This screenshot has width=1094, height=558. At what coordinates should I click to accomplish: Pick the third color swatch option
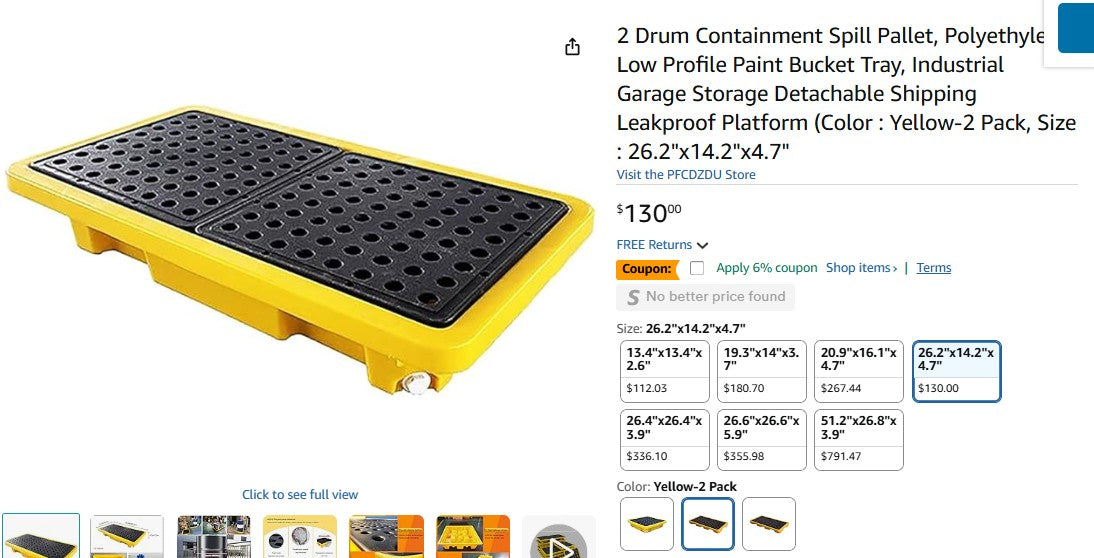click(769, 523)
